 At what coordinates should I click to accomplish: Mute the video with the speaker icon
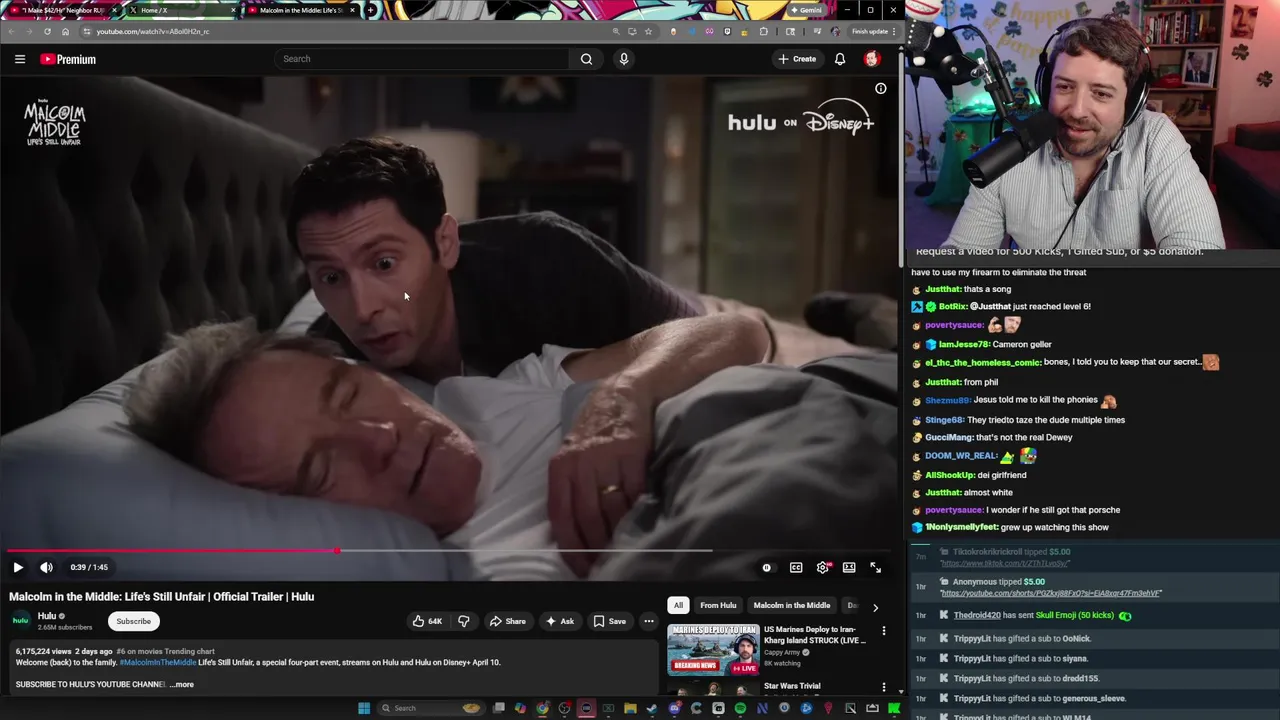(x=46, y=567)
